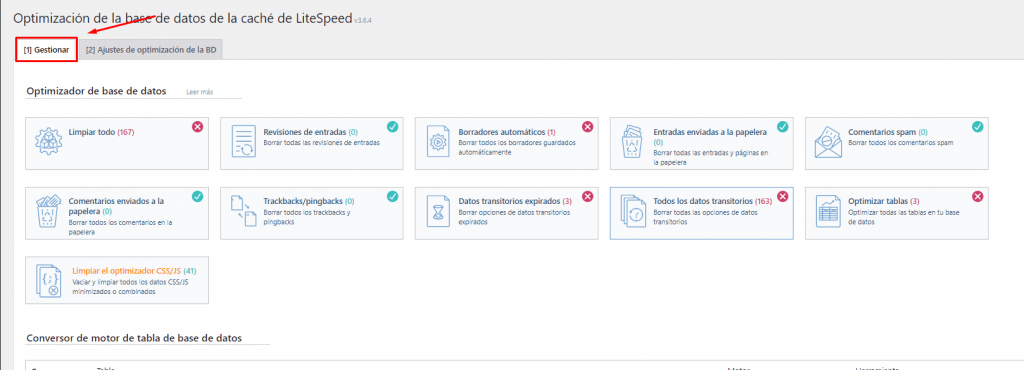Image resolution: width=1024 pixels, height=370 pixels.
Task: Select Trackbacks/pingbacks (0) title
Action: point(309,201)
